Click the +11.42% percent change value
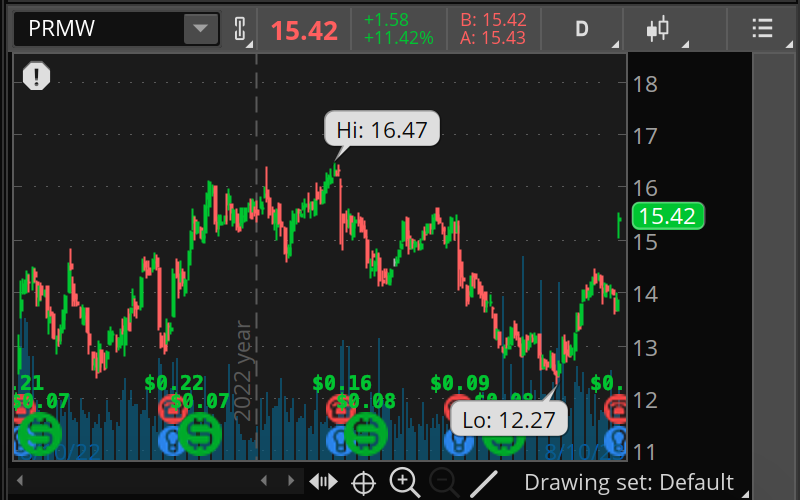 click(399, 38)
